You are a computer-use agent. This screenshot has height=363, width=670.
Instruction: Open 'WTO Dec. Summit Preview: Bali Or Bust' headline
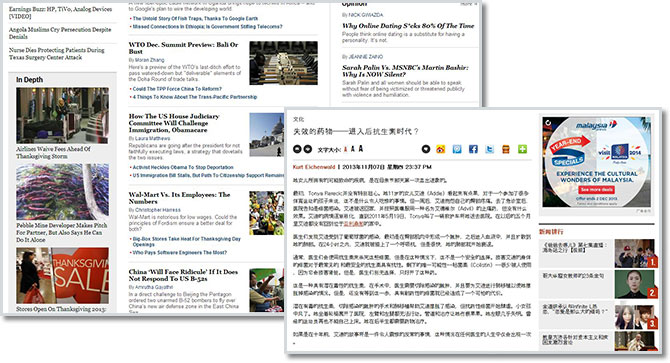pyautogui.click(x=184, y=48)
